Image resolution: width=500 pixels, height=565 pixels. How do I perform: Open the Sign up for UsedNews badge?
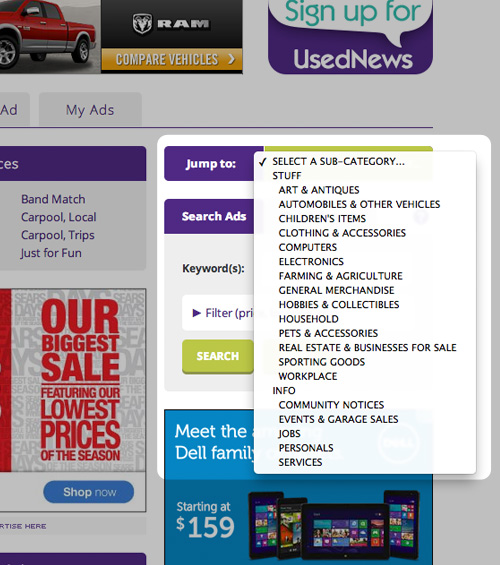tap(350, 36)
